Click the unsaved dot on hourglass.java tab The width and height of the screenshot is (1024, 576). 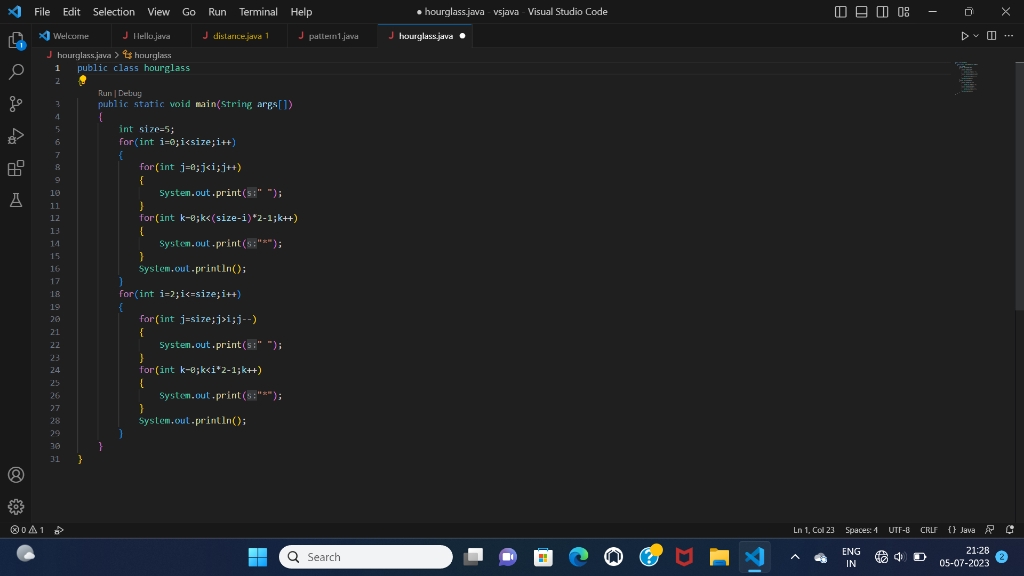point(462,36)
